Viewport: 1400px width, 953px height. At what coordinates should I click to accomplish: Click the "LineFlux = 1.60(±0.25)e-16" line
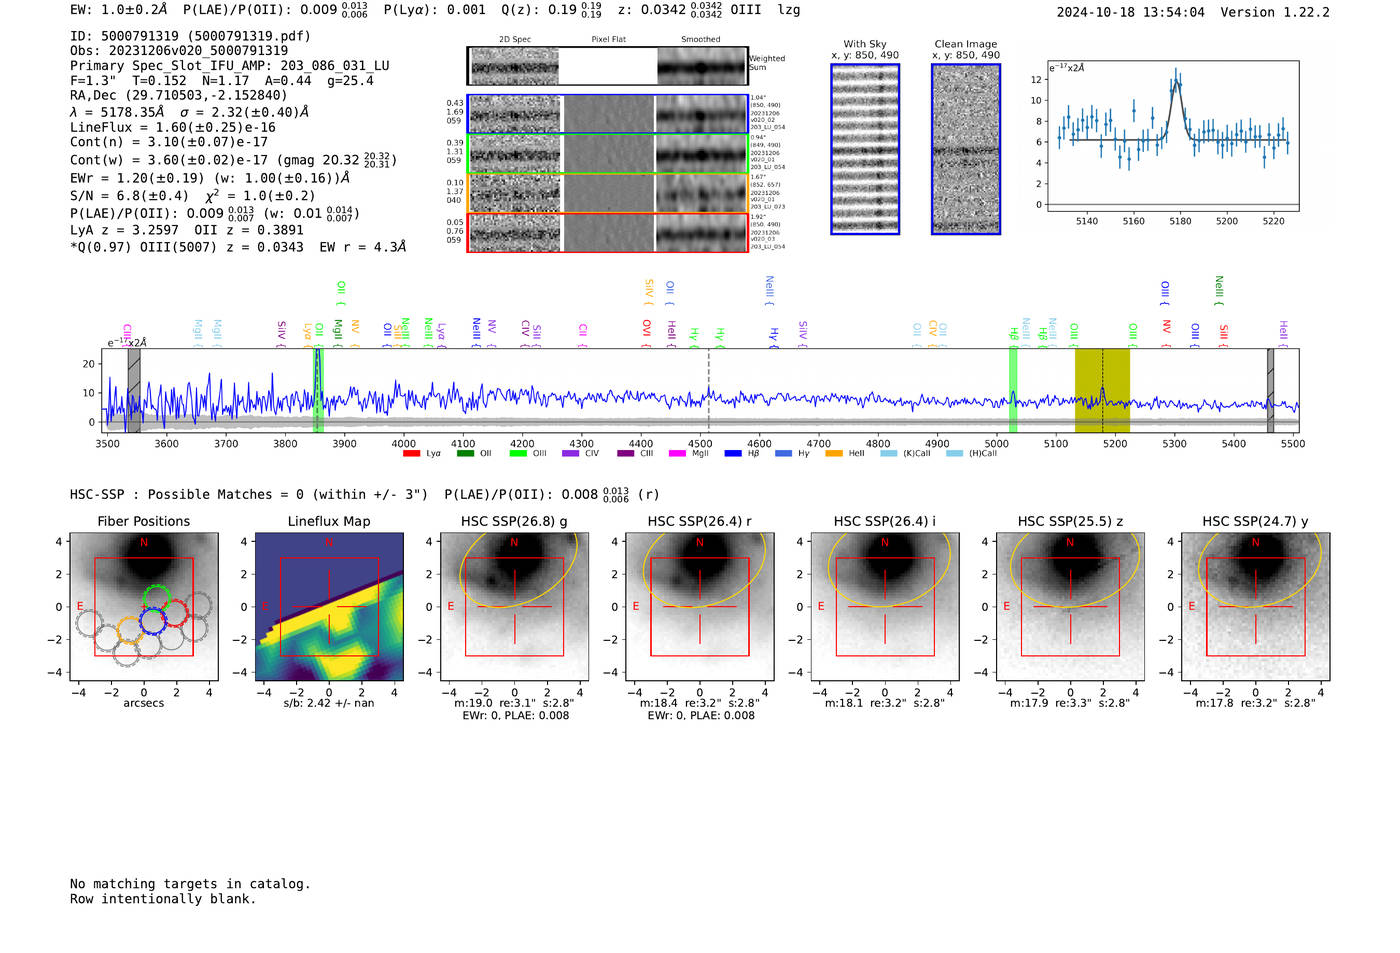(x=173, y=128)
